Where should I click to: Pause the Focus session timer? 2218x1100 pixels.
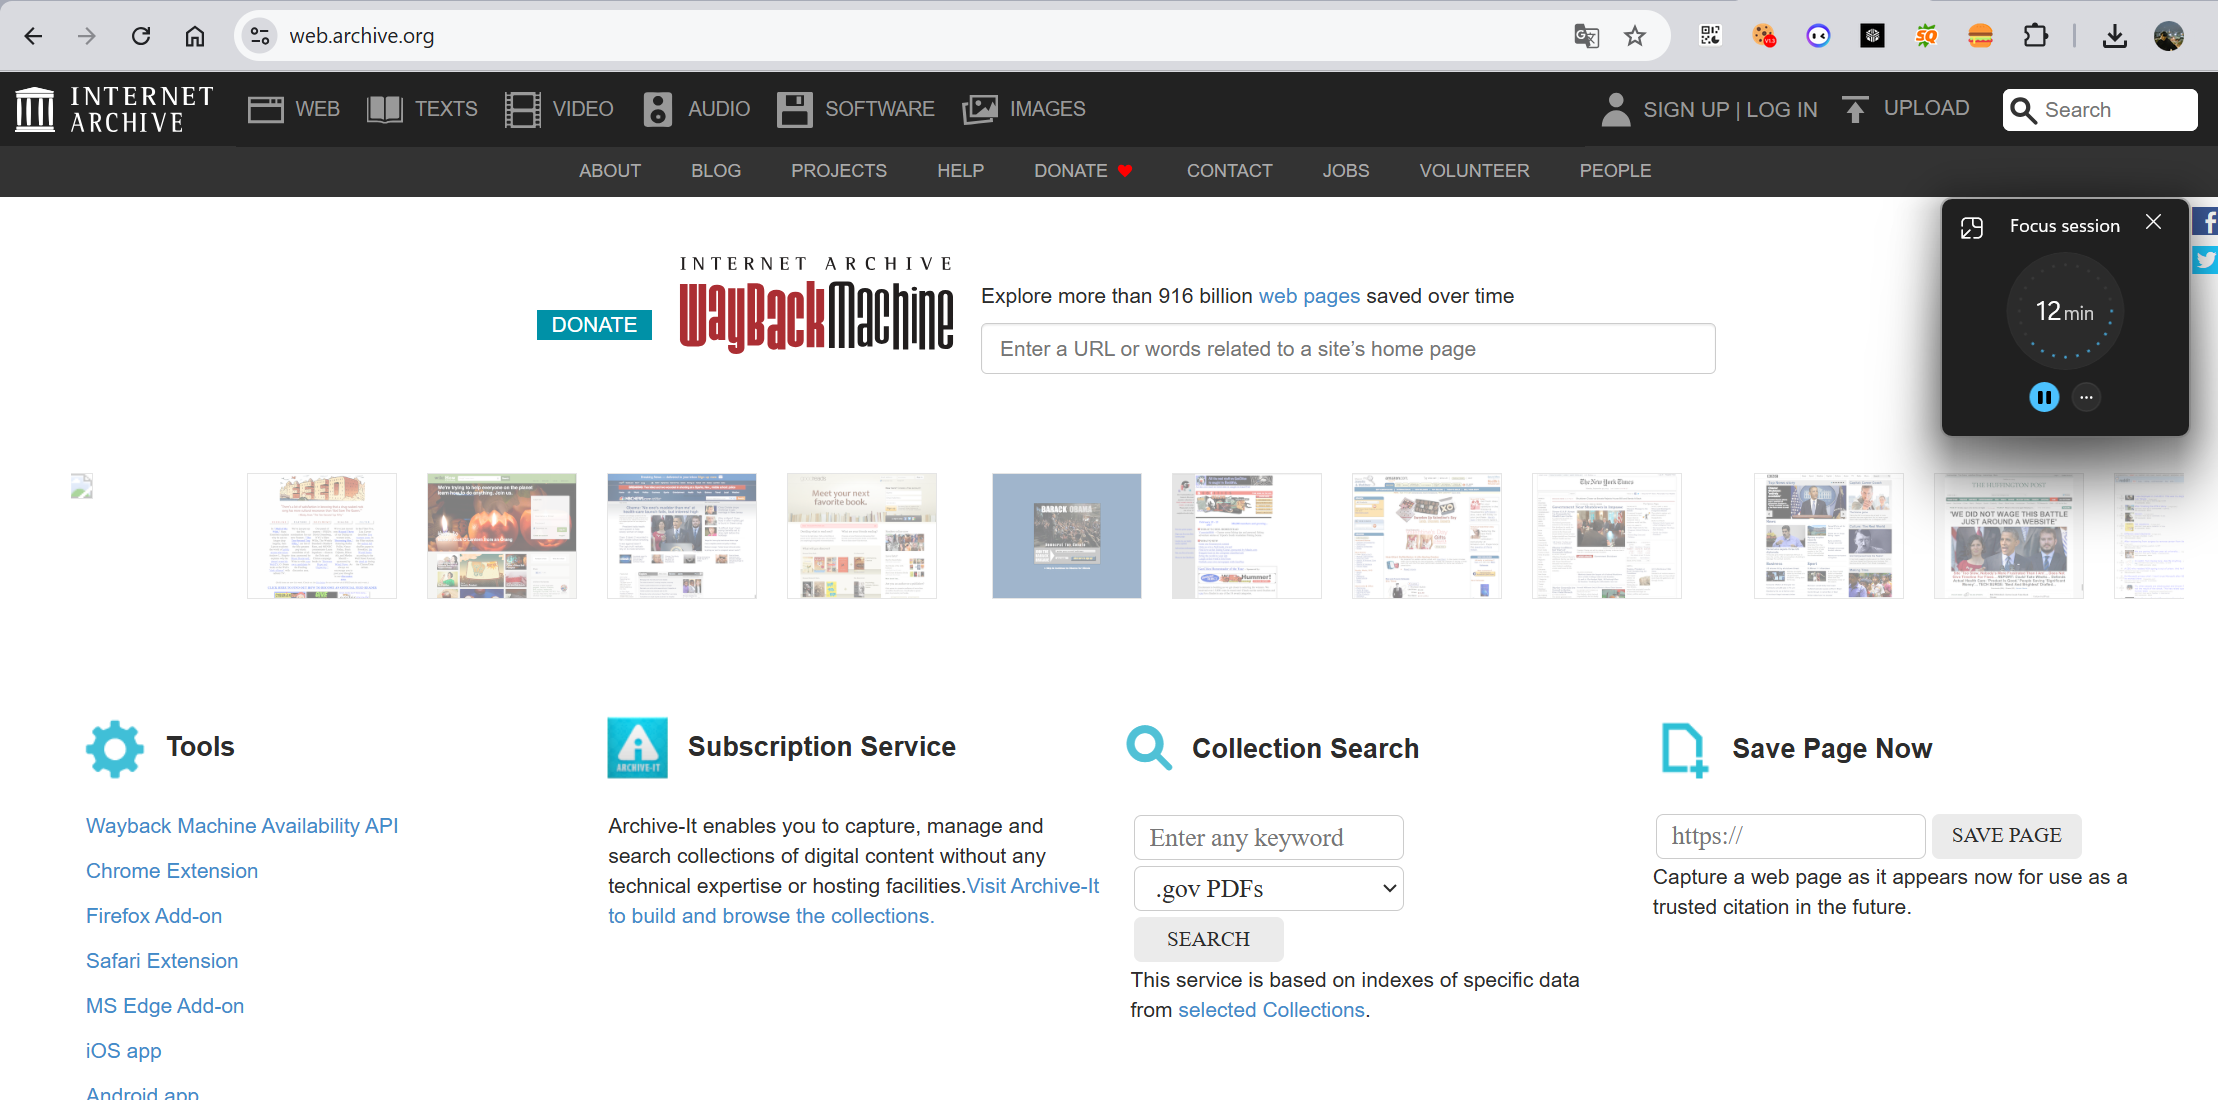(x=2044, y=397)
